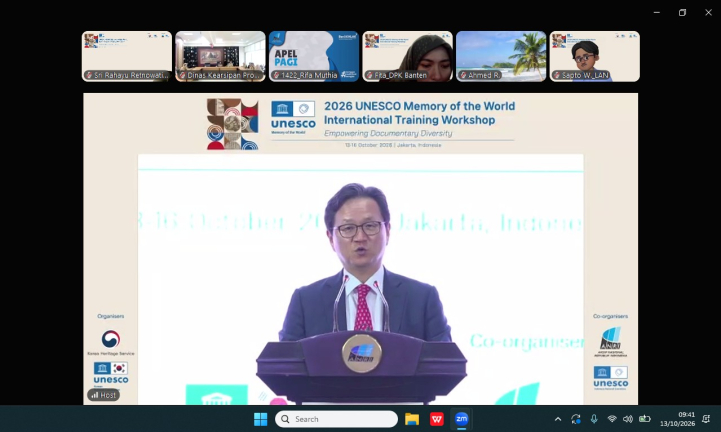Image resolution: width=721 pixels, height=432 pixels.
Task: Click the UNESCO logo under Co-organisers
Action: coord(611,378)
